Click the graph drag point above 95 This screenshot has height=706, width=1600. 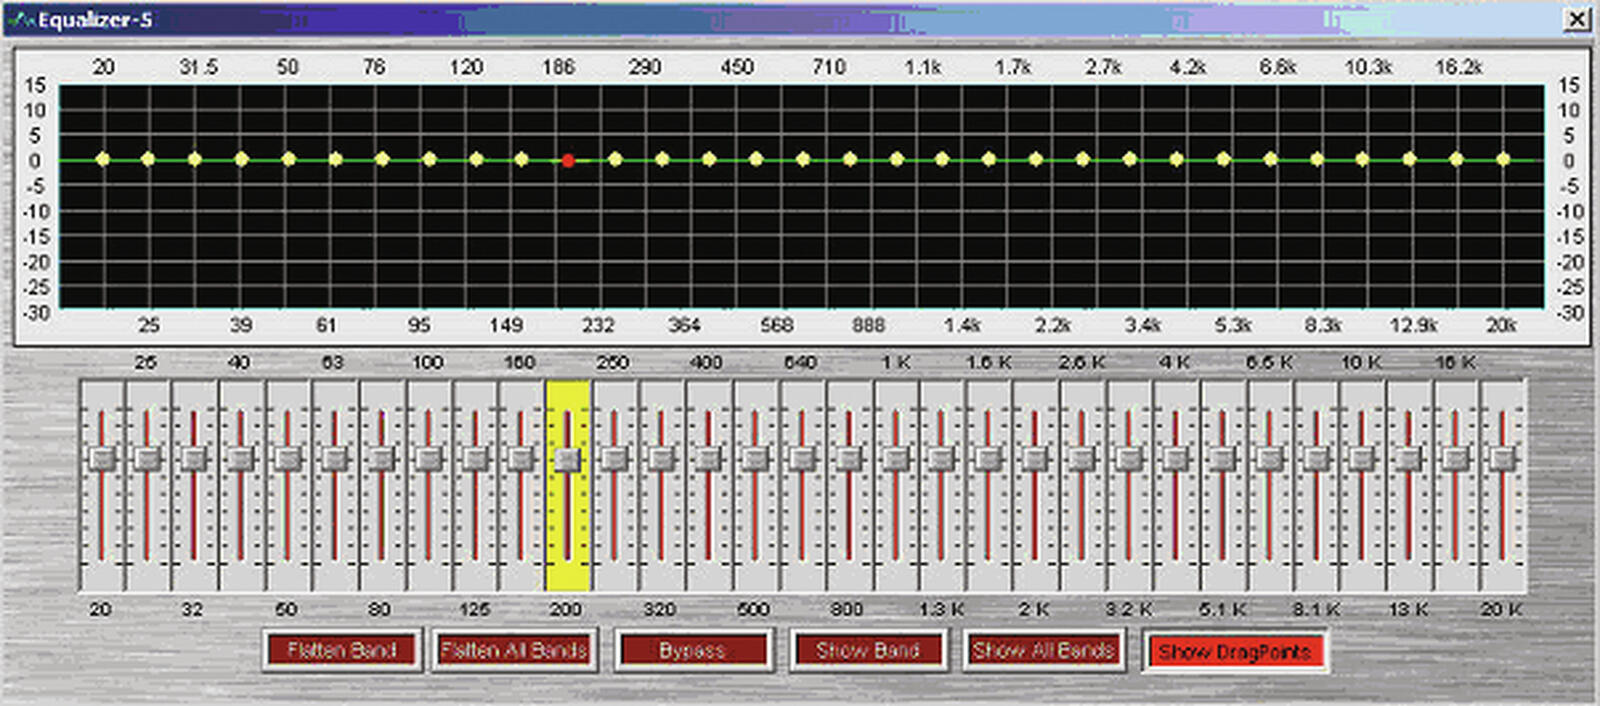[429, 159]
